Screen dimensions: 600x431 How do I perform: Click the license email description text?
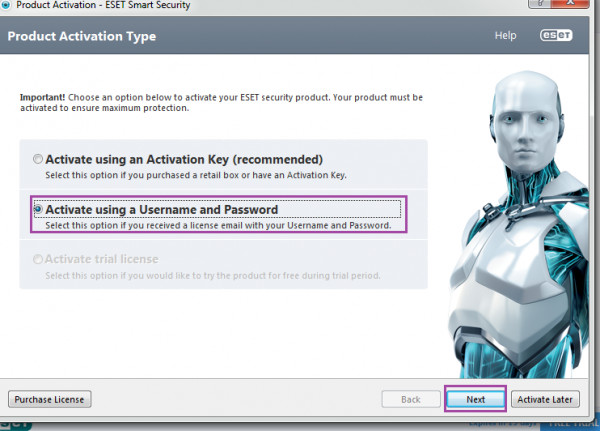217,225
